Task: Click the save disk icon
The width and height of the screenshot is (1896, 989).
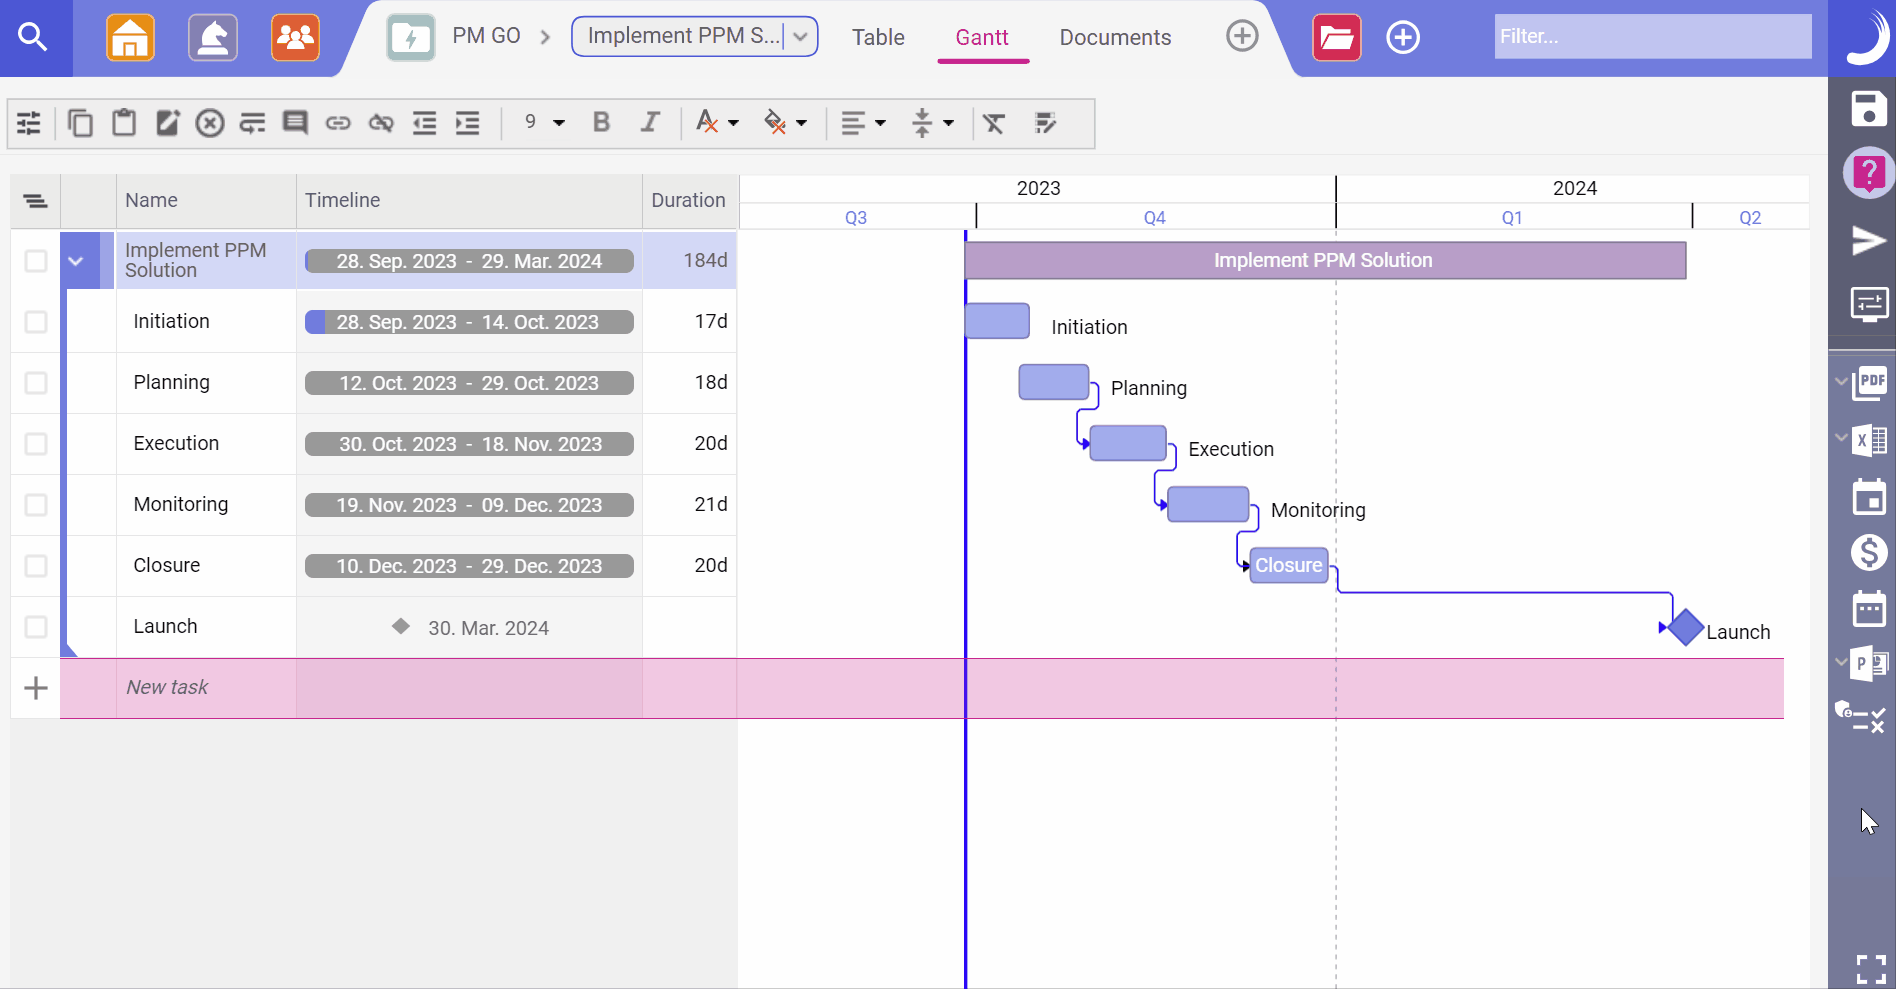Action: [x=1869, y=109]
